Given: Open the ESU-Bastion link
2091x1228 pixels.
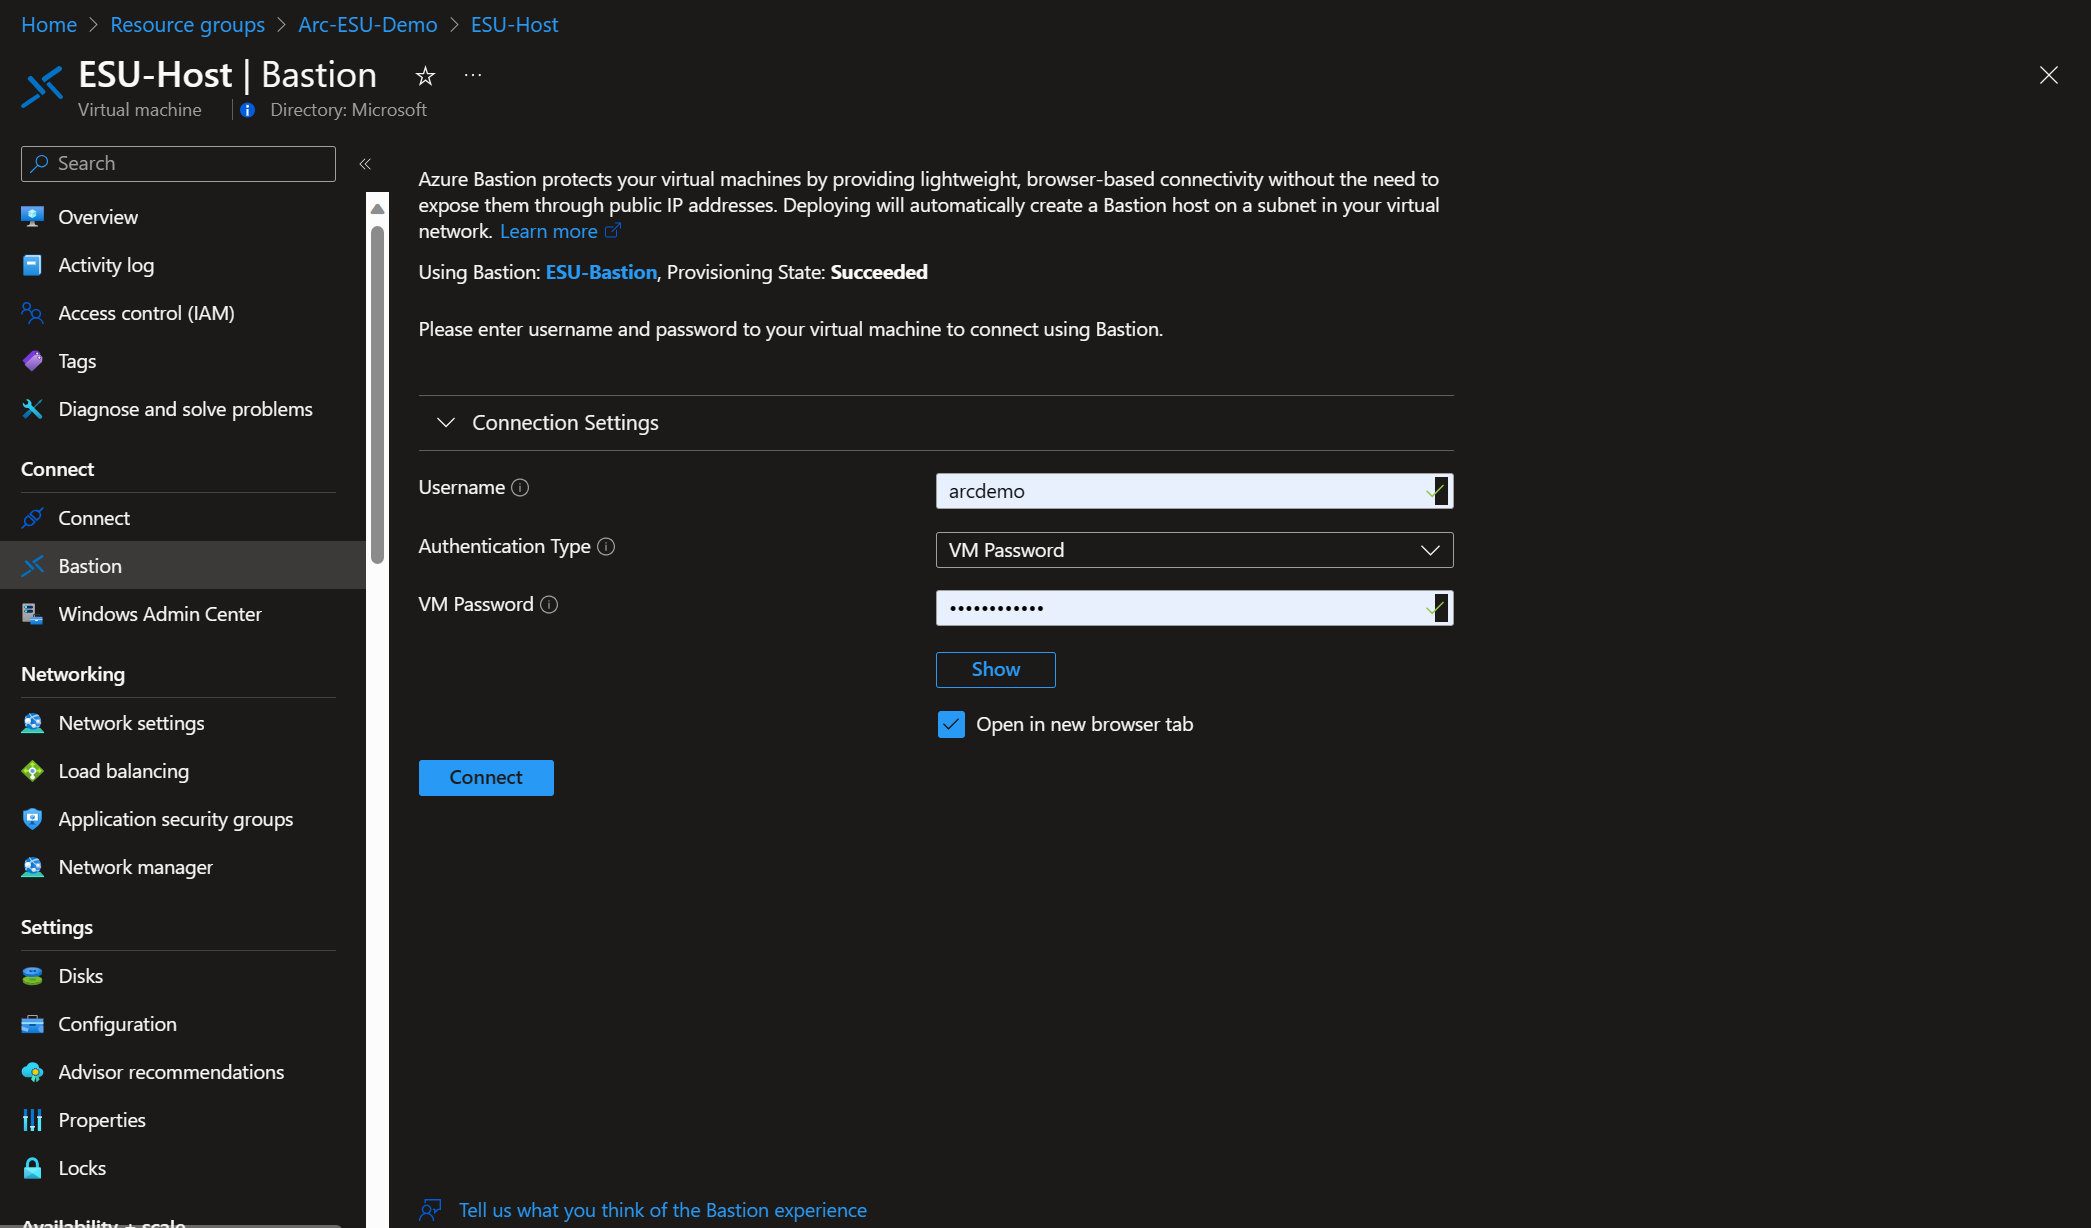Looking at the screenshot, I should pos(601,272).
